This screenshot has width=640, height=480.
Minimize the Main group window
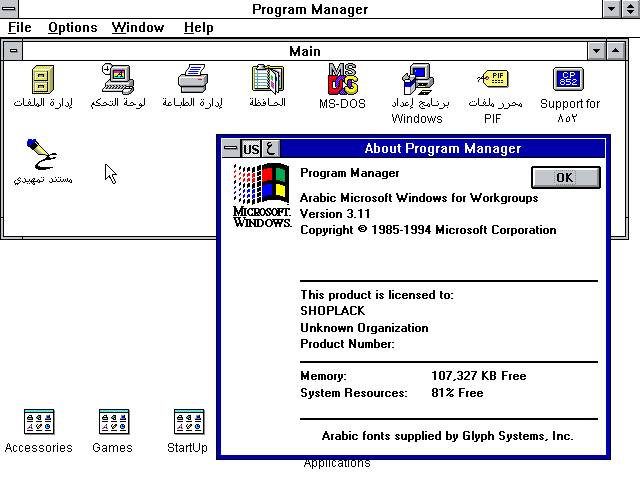596,51
